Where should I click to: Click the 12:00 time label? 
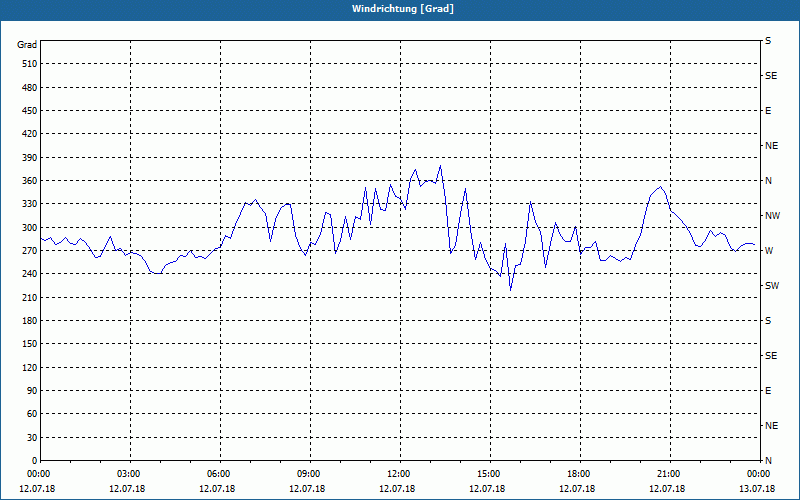[x=398, y=474]
